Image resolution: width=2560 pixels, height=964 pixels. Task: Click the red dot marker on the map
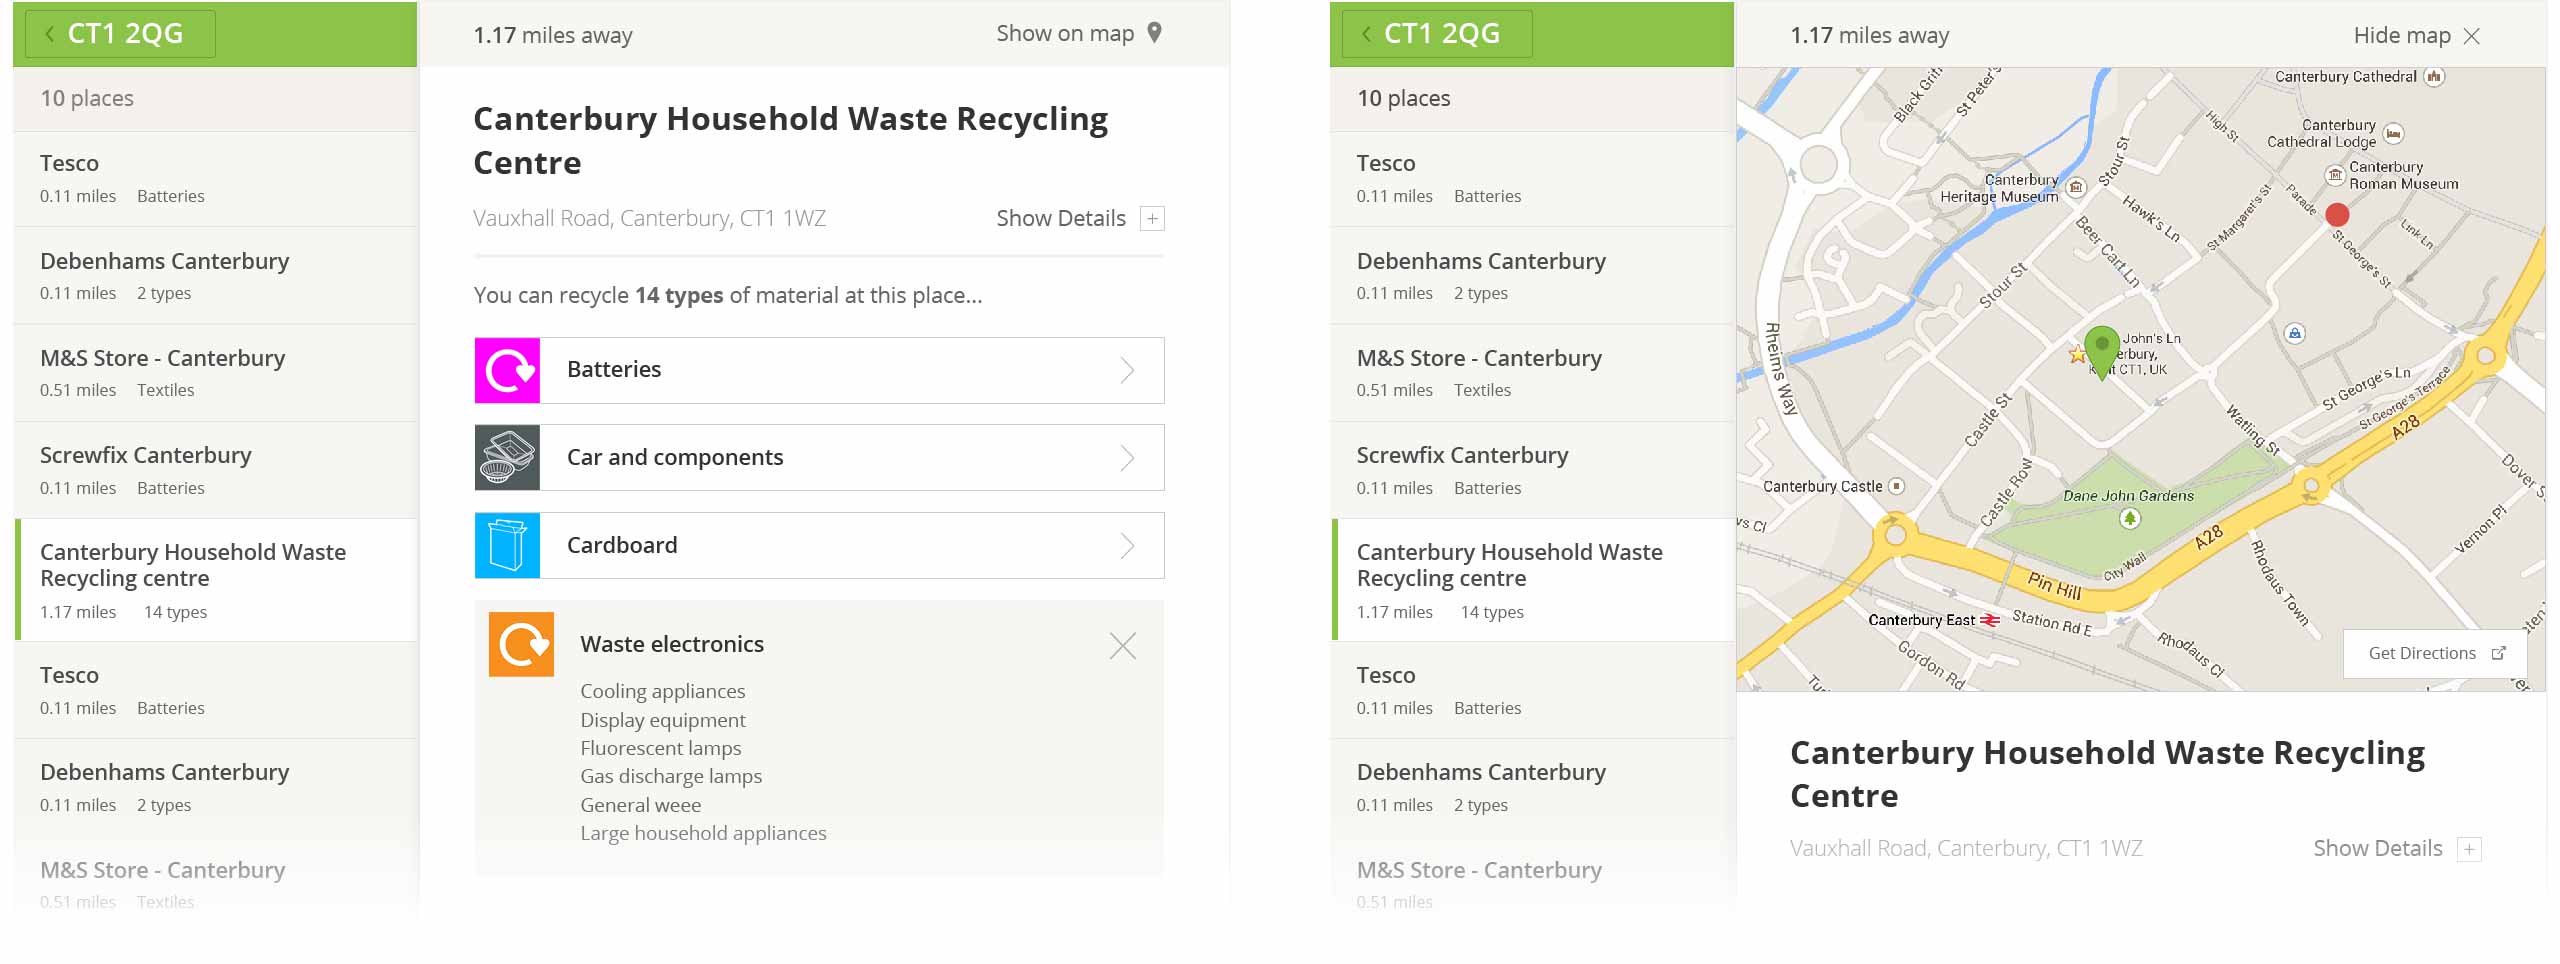click(2337, 215)
